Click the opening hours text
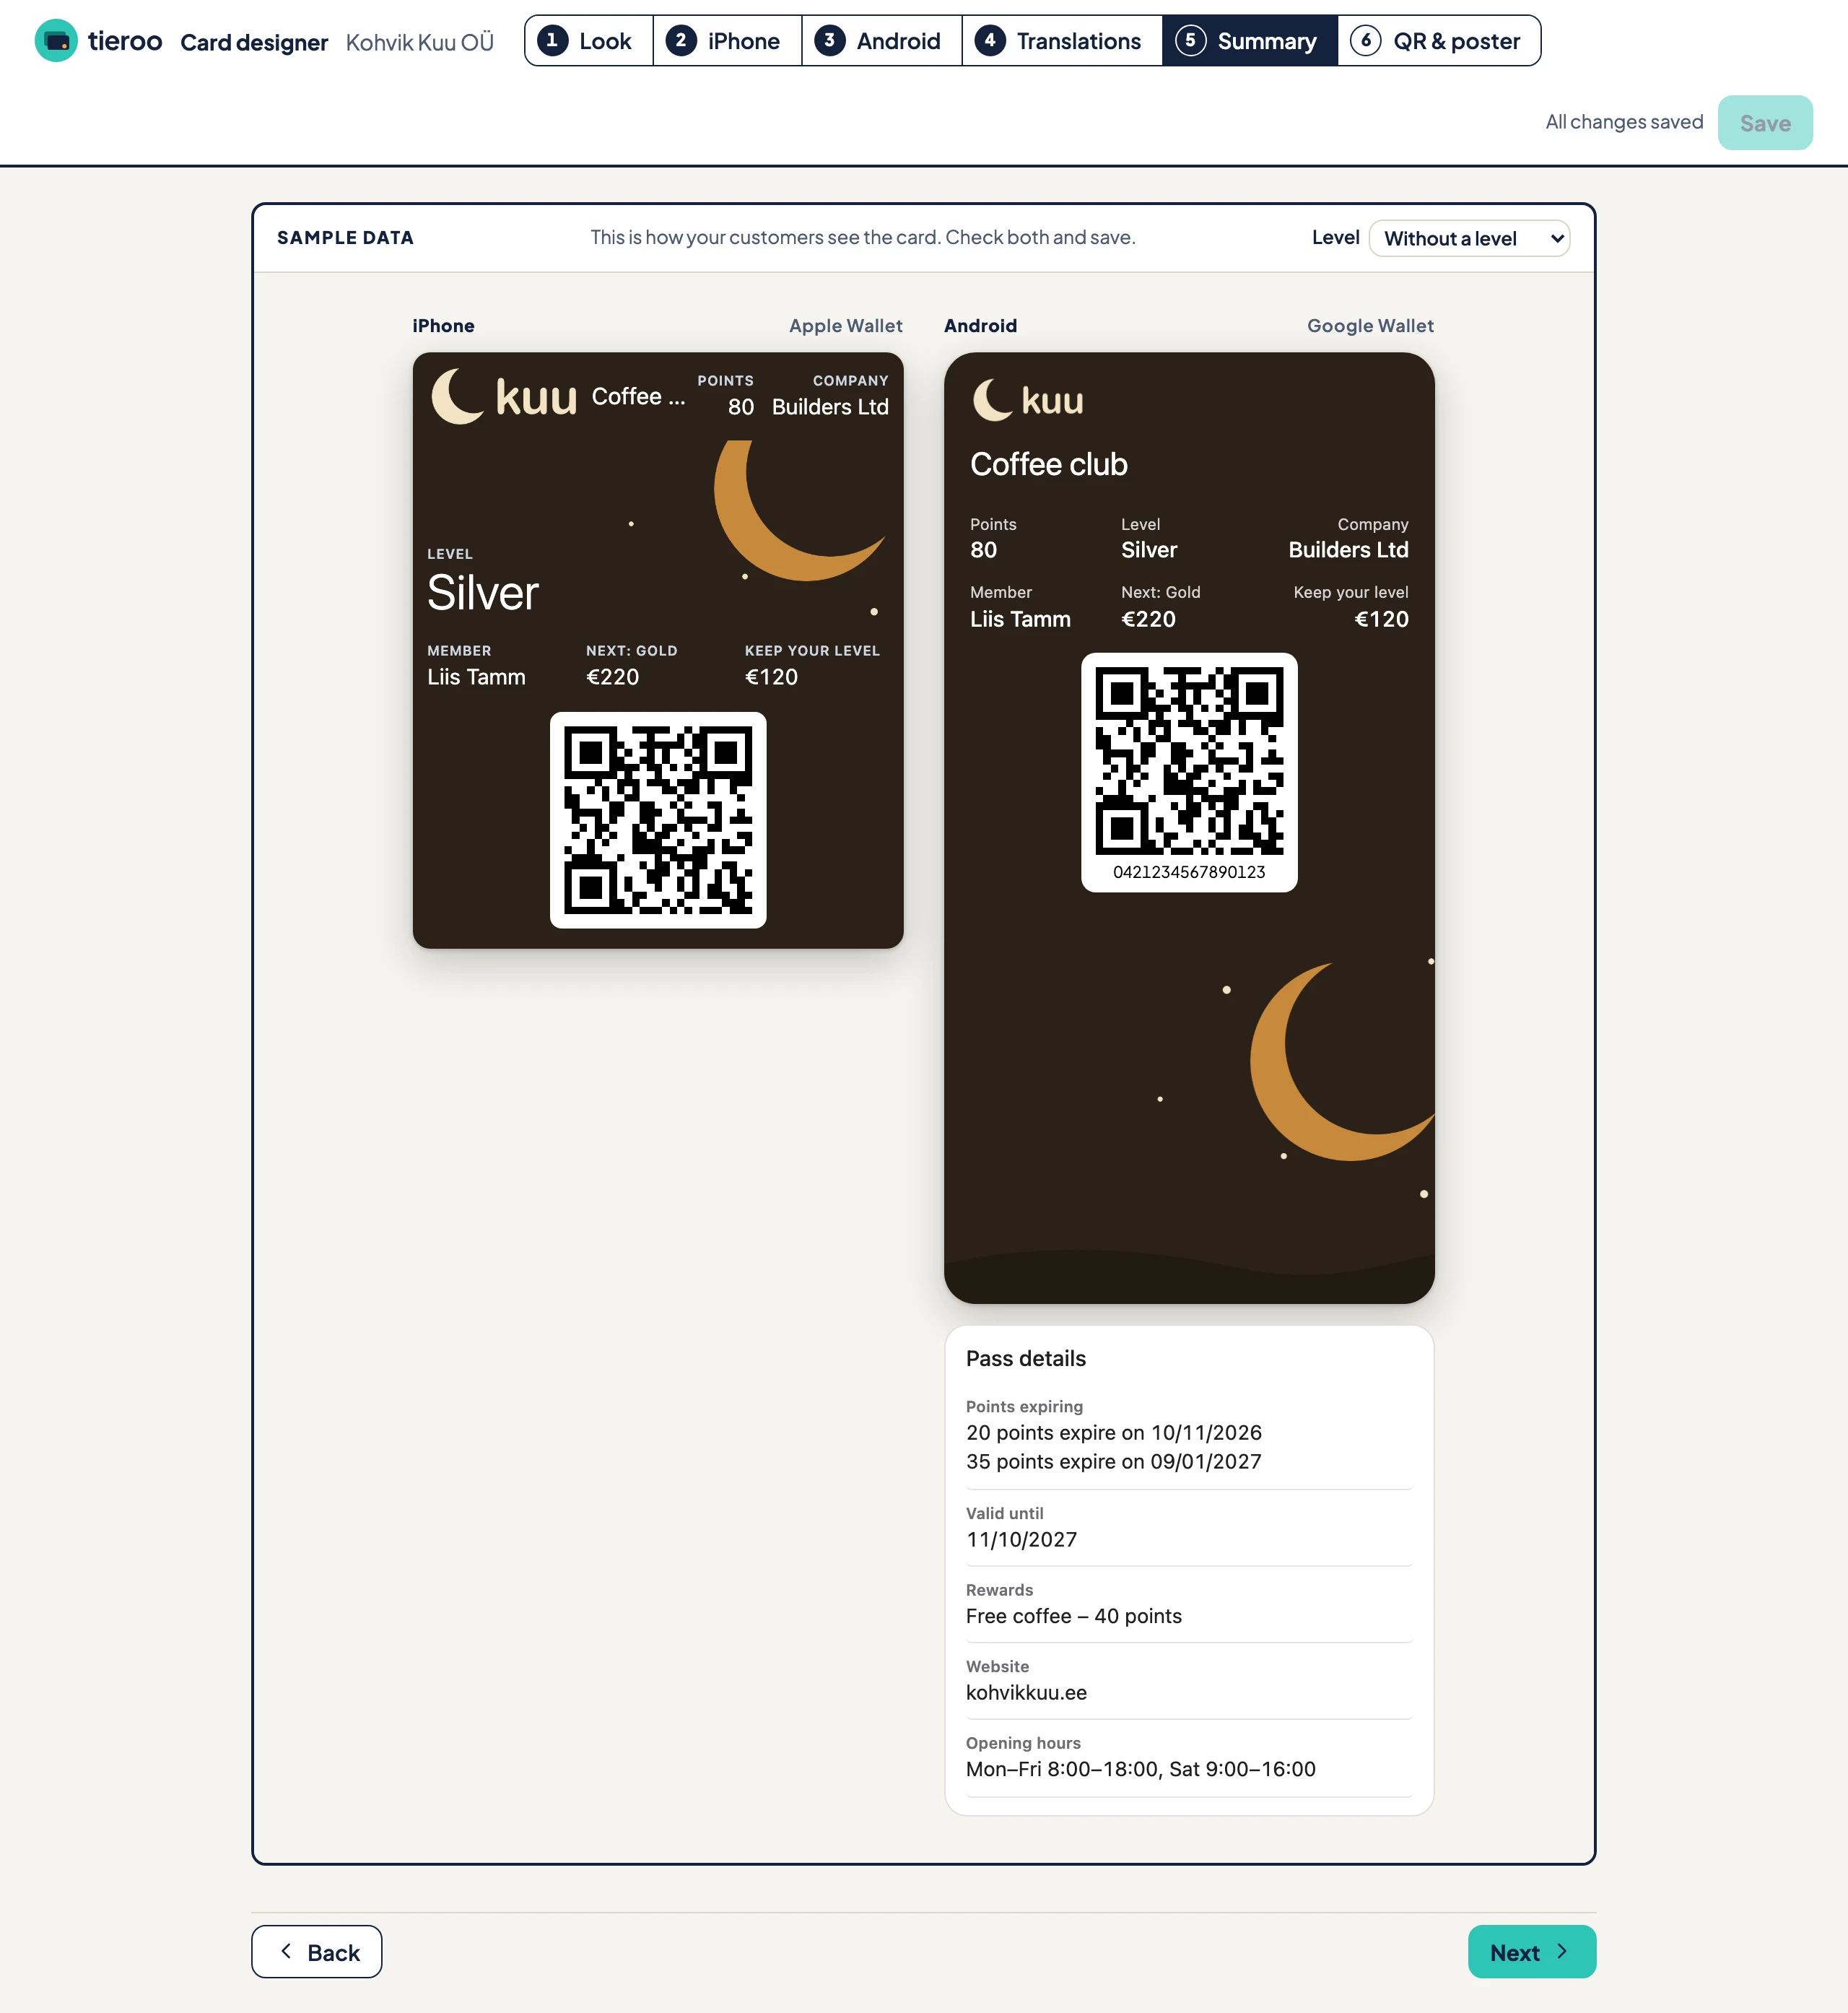 point(1140,1769)
